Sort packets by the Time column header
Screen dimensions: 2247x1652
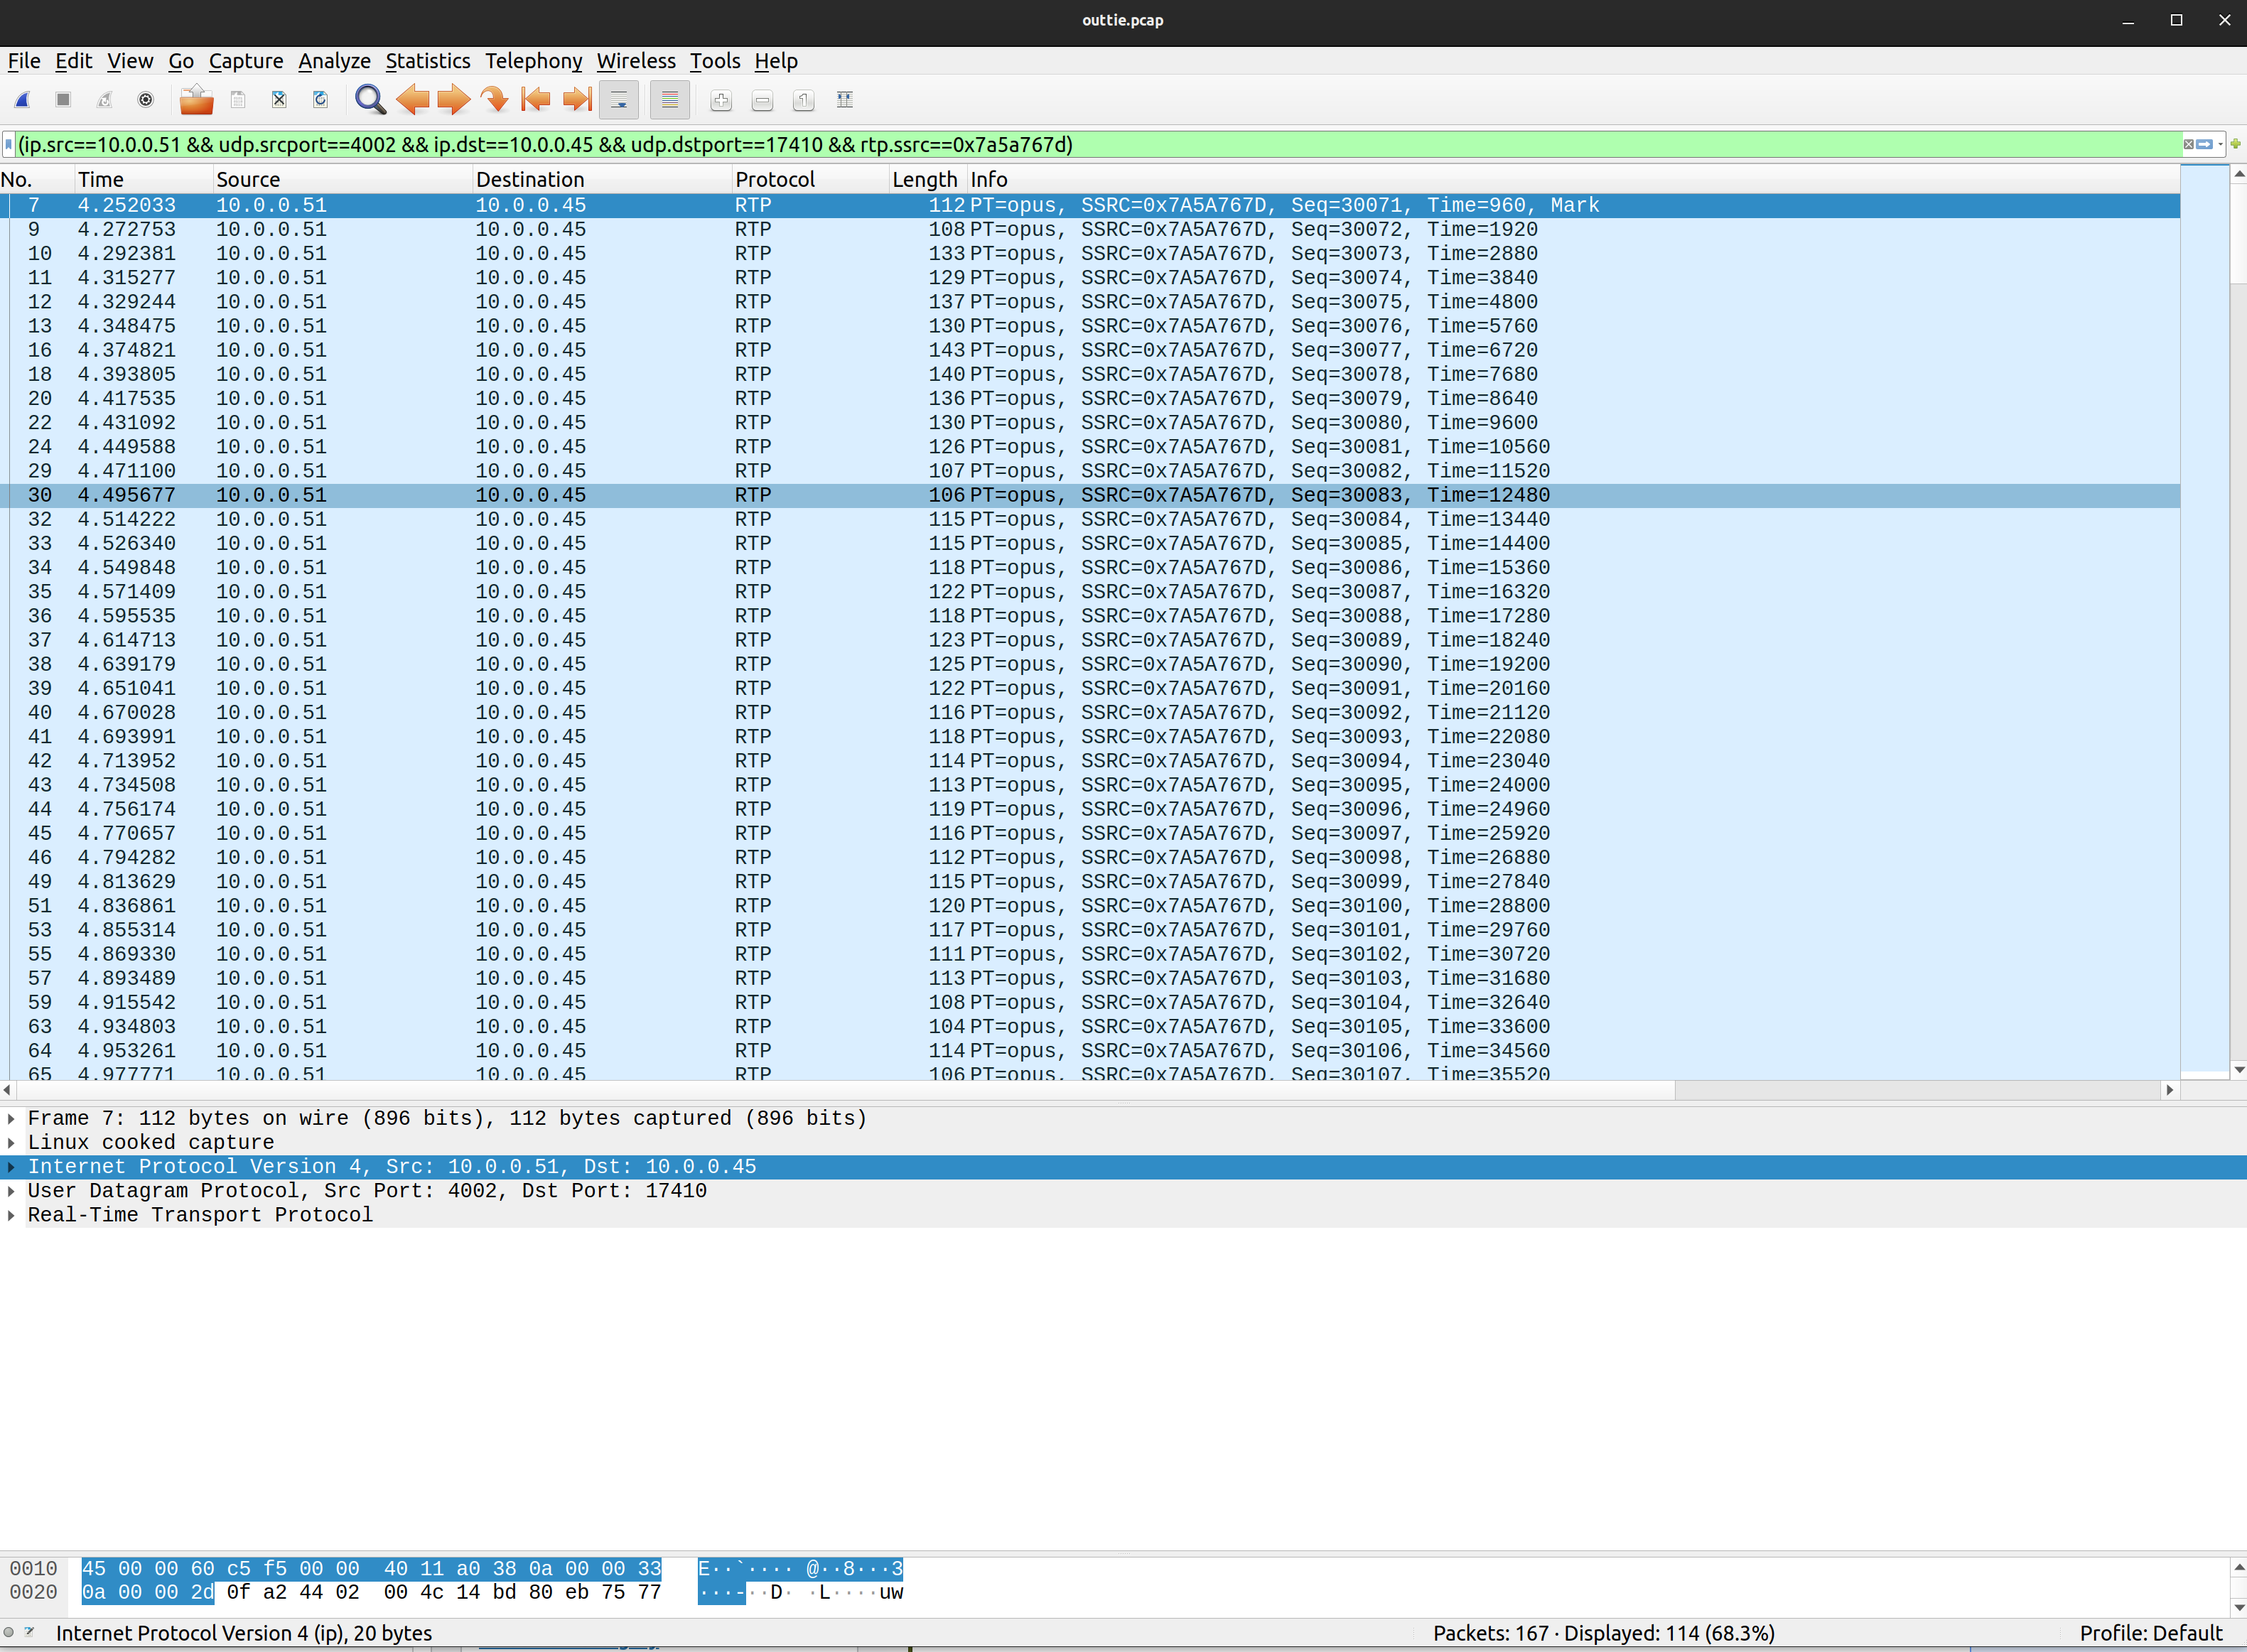point(144,180)
